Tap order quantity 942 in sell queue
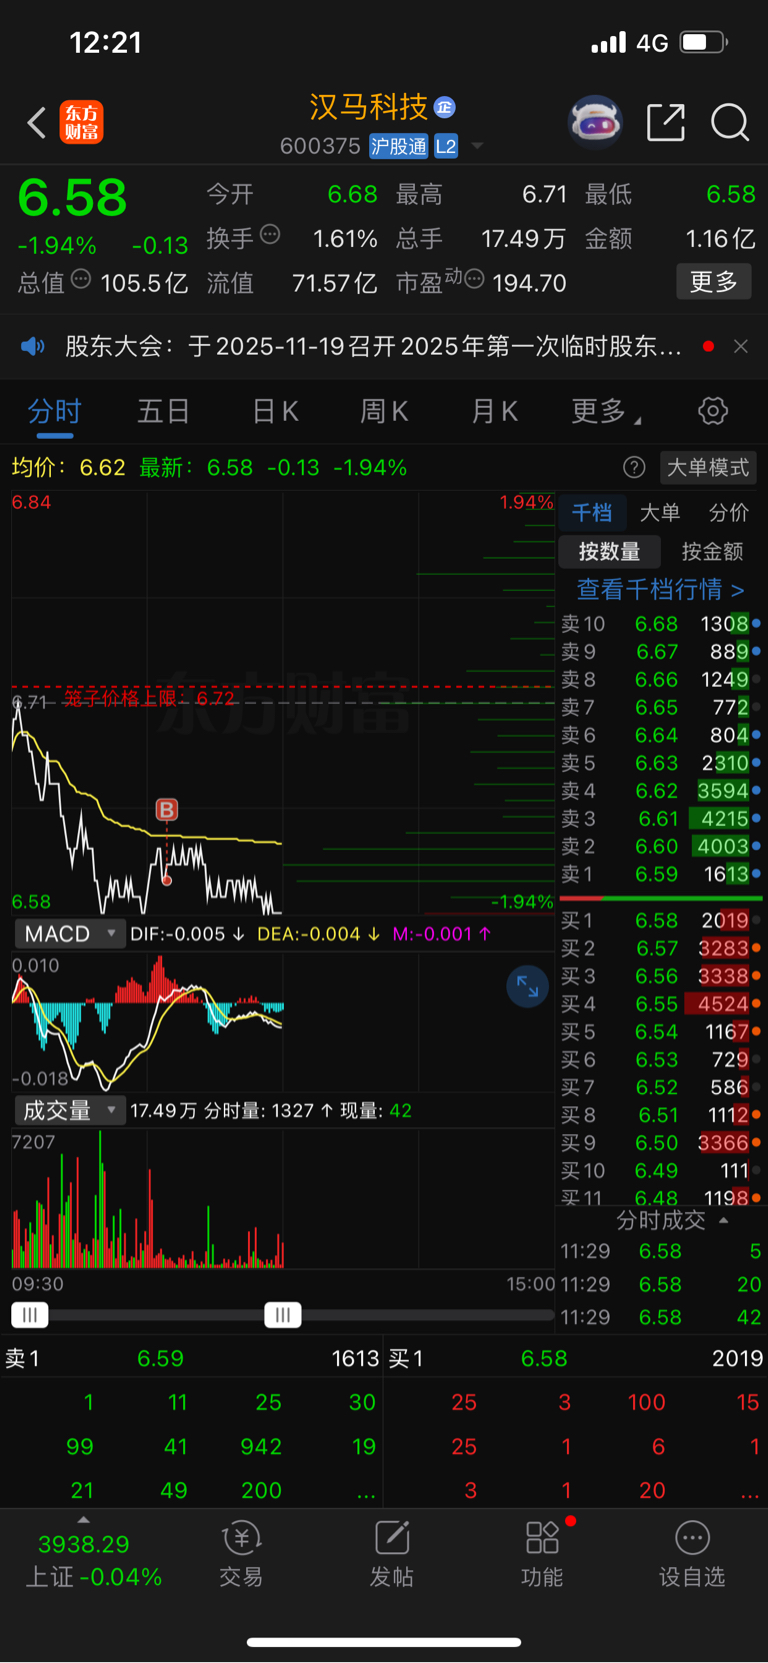 click(260, 1446)
